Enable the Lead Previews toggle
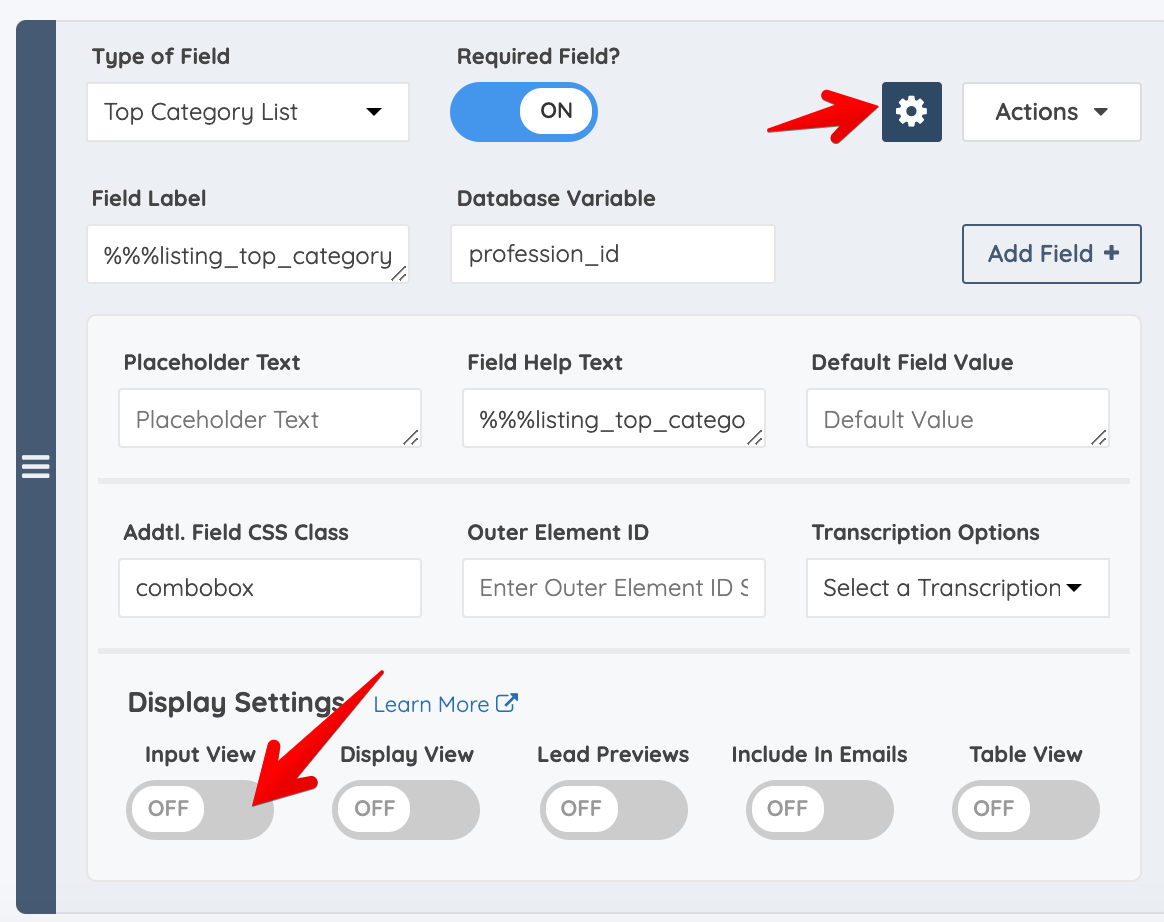Screen dimensions: 1164x922 click(x=613, y=809)
